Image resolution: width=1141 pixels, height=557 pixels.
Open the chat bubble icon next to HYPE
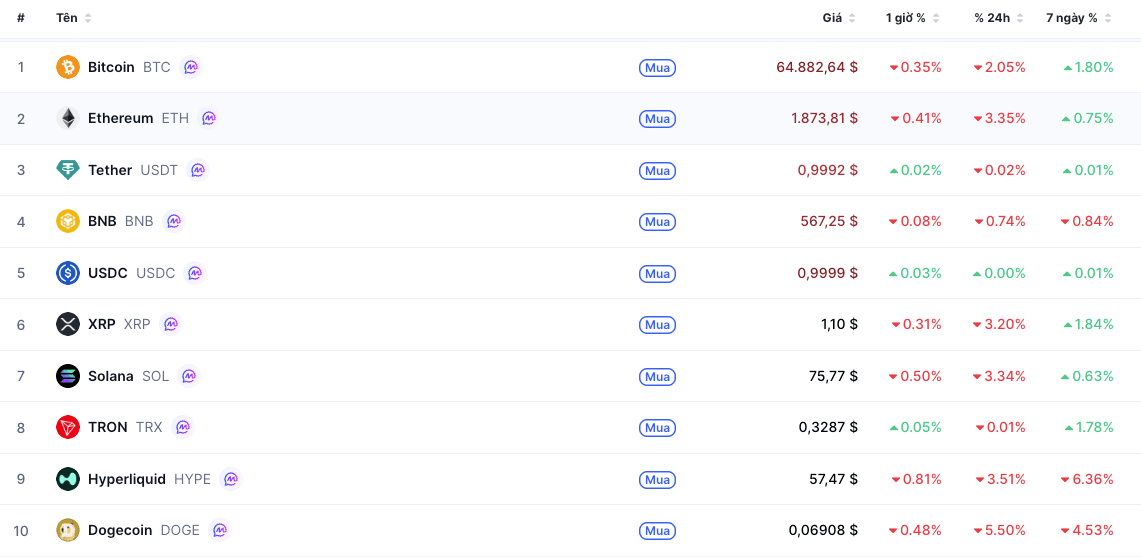(231, 479)
